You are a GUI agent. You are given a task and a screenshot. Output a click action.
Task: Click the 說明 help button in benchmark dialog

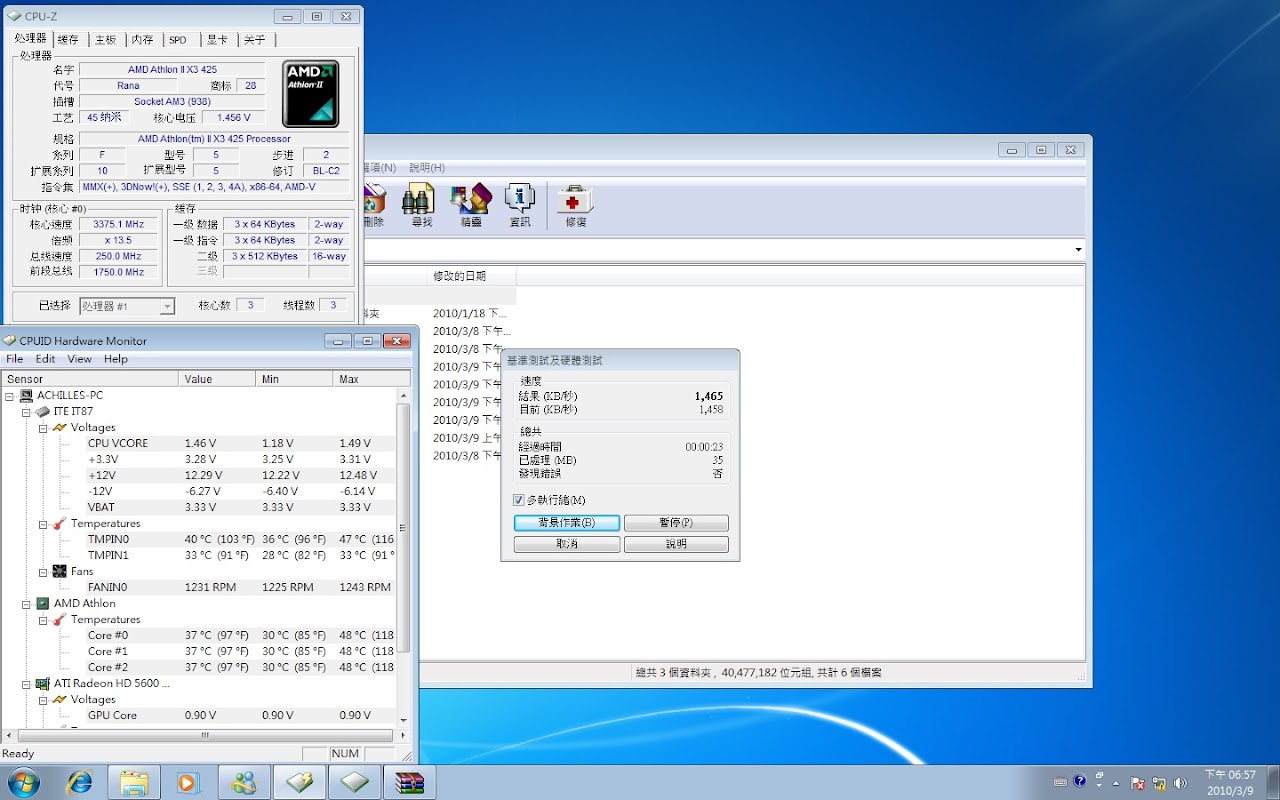(x=676, y=544)
